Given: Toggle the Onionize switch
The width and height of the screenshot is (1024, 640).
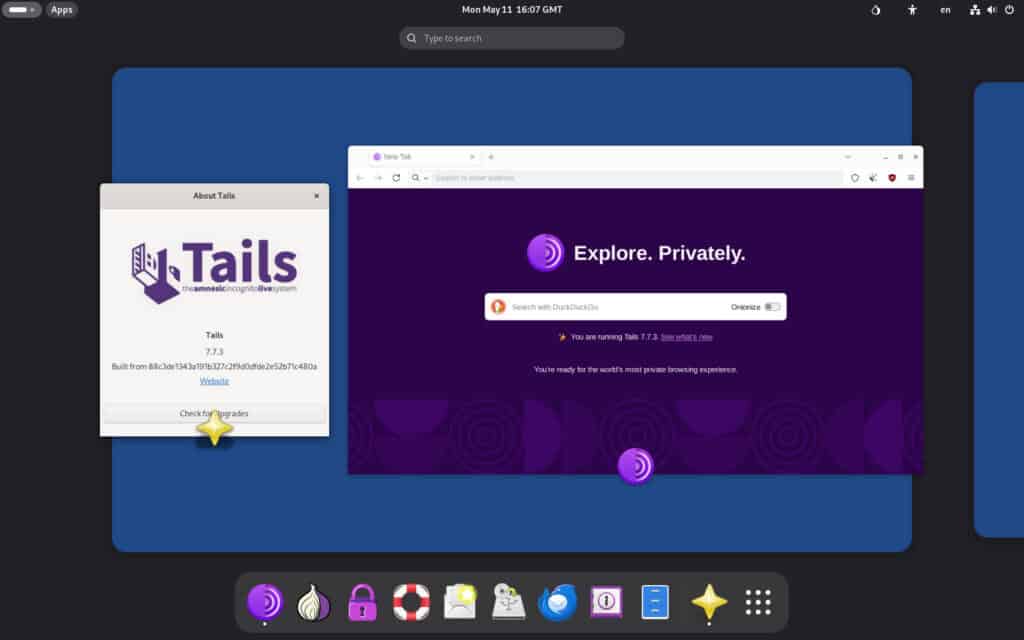Looking at the screenshot, I should 772,307.
